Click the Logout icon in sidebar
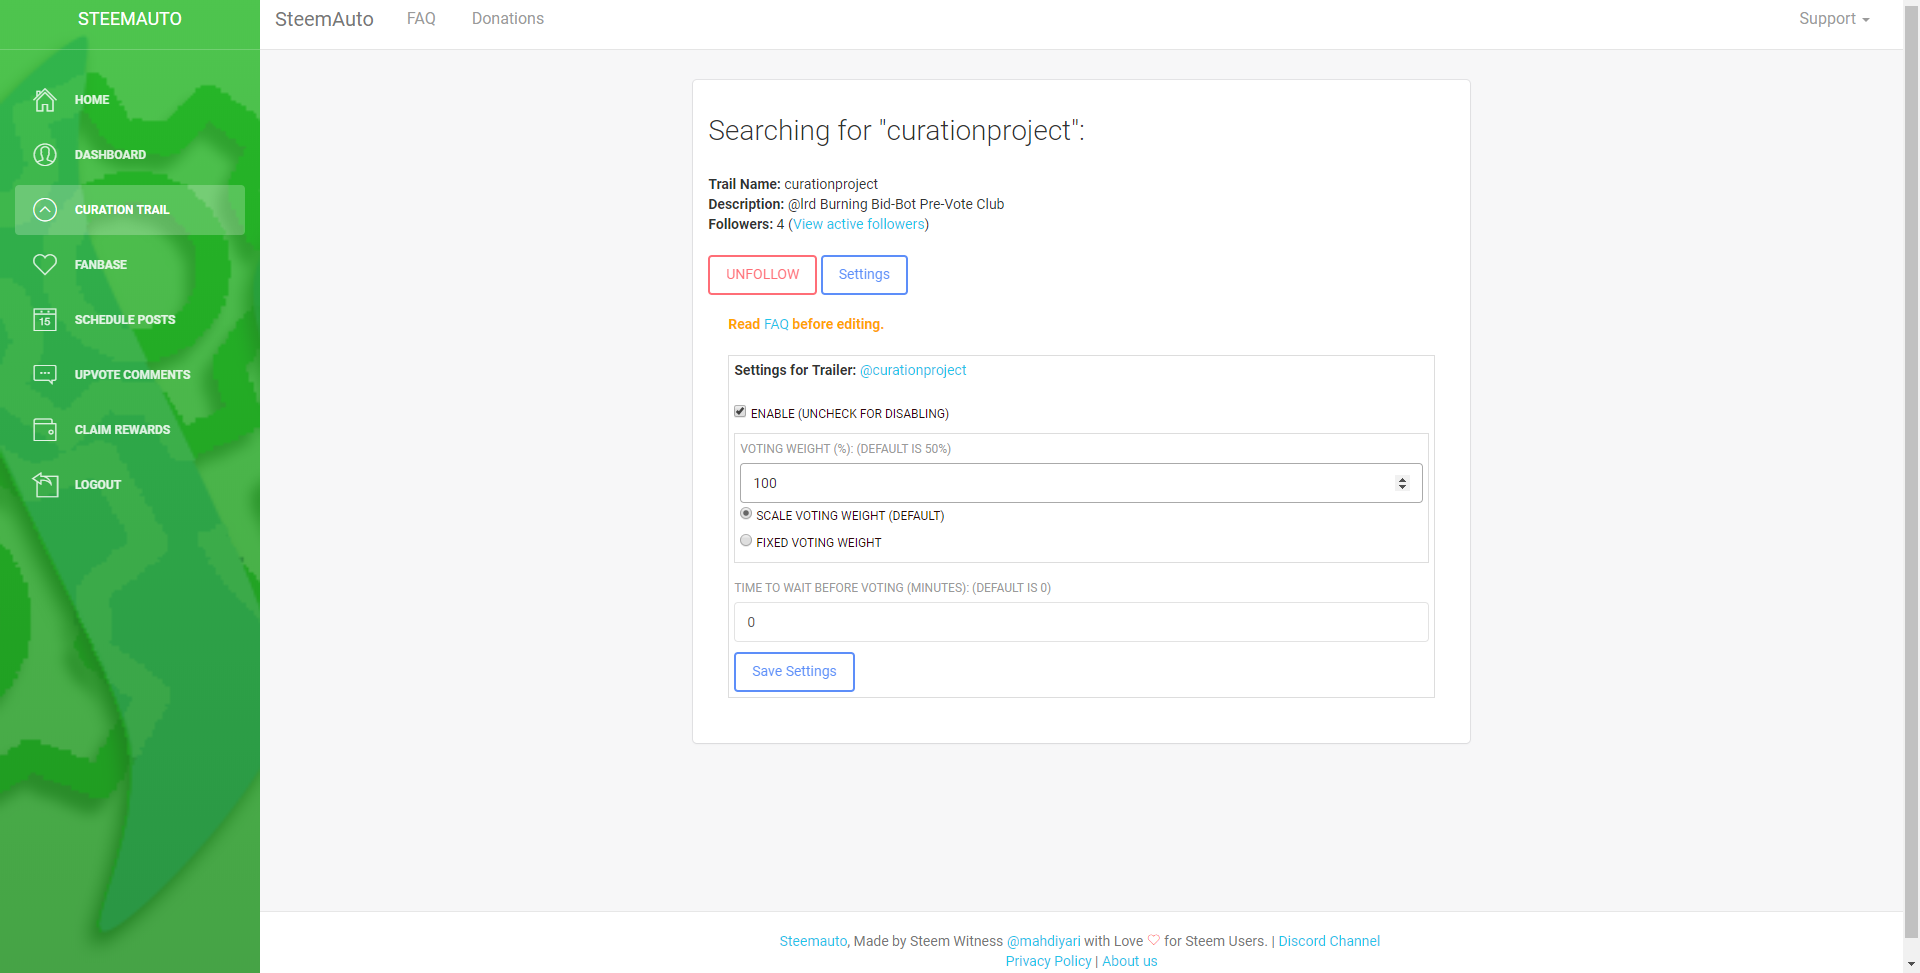Viewport: 1920px width, 973px height. (x=45, y=485)
